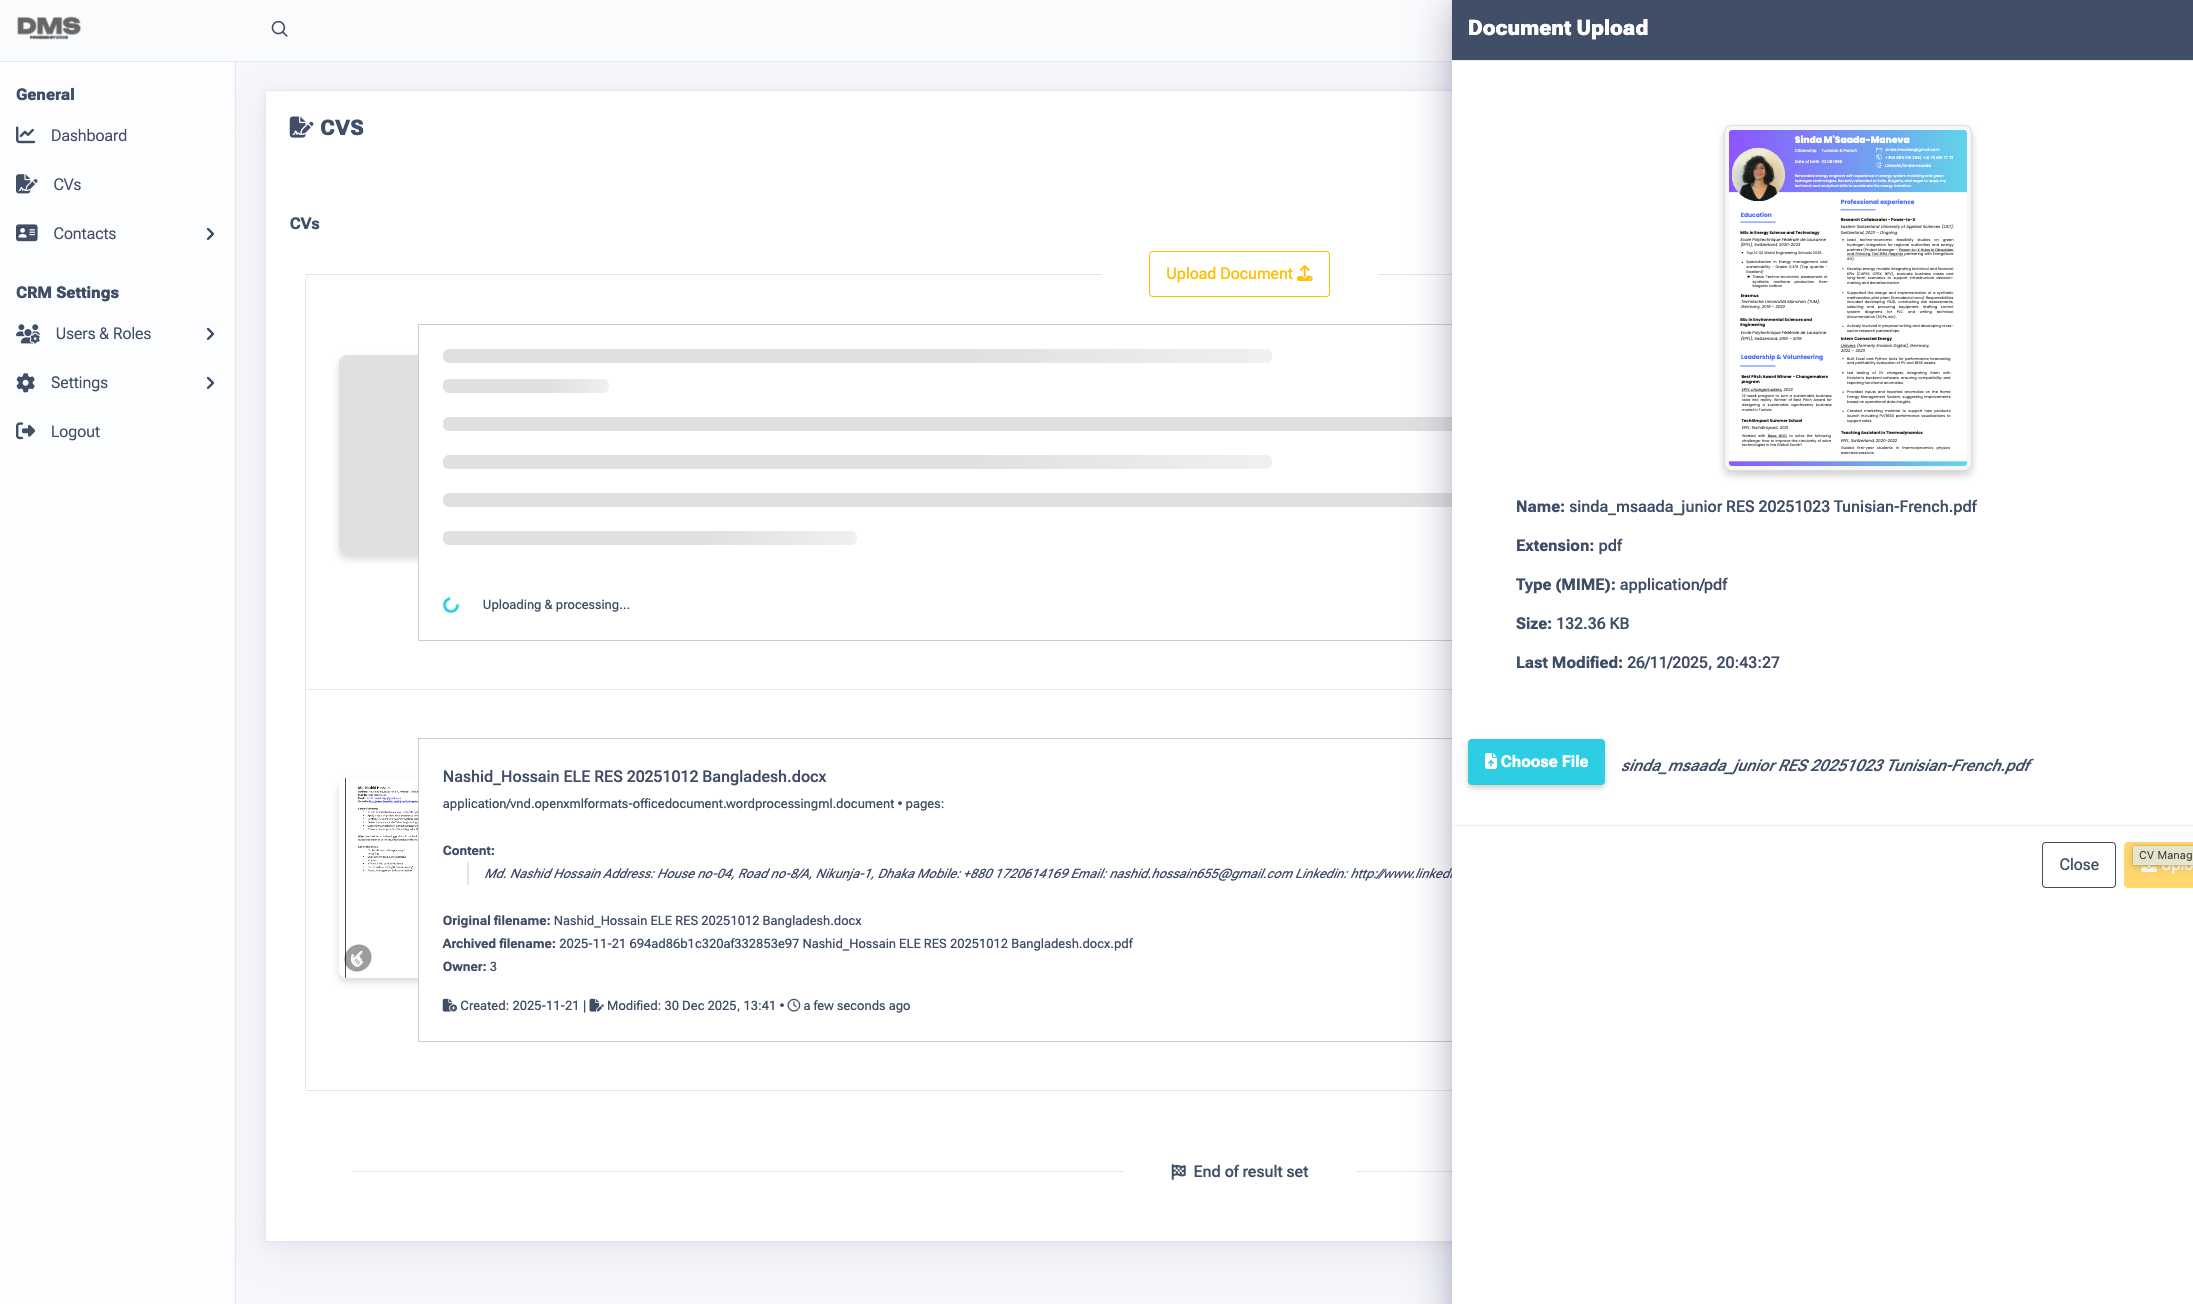
Task: Click the round badge on Nashid thumbnail
Action: (x=358, y=957)
